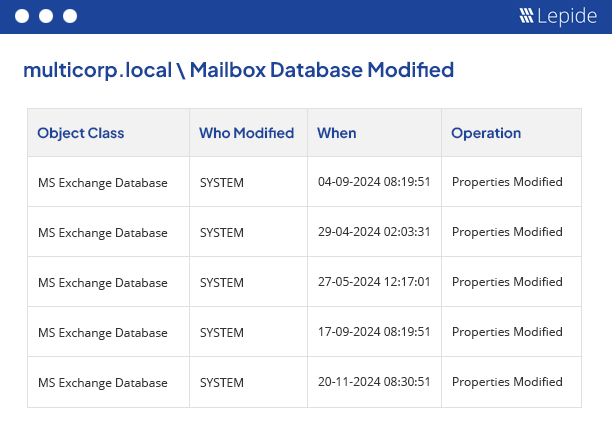Sort by Operation column header

tap(486, 133)
